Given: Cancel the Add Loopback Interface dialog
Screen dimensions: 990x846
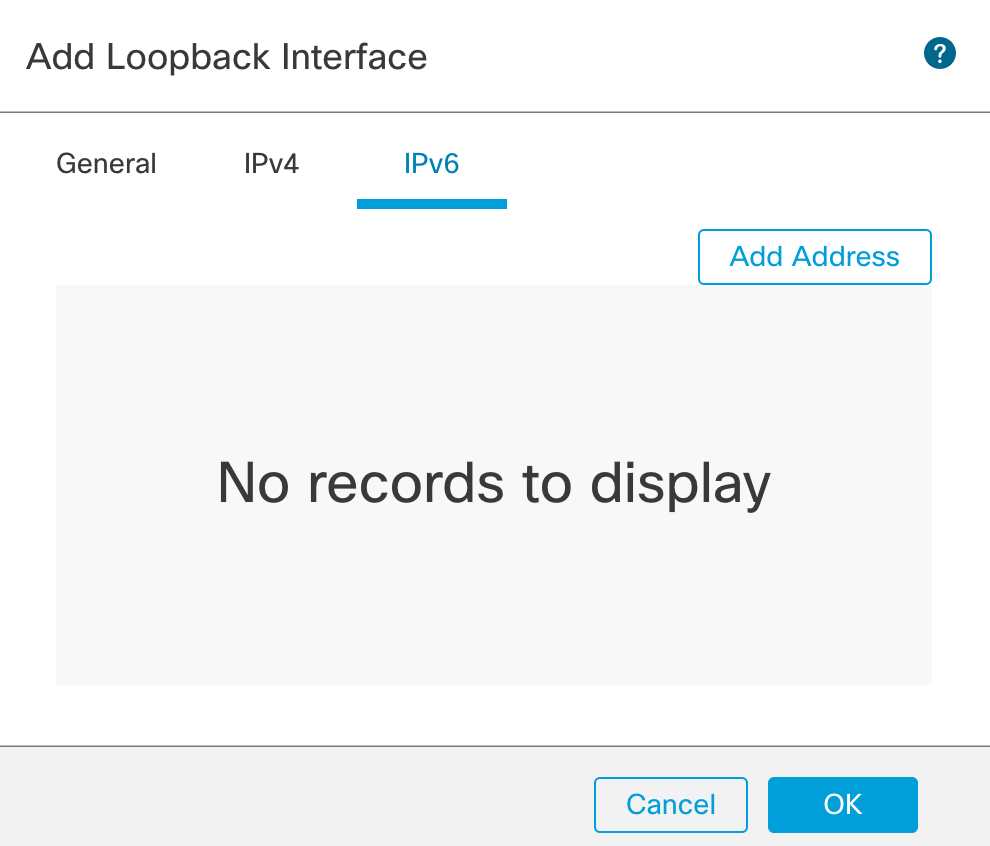Looking at the screenshot, I should click(x=670, y=804).
